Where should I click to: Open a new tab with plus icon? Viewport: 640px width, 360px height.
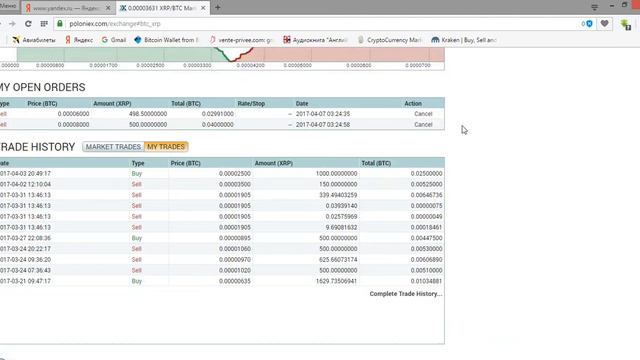[218, 7]
